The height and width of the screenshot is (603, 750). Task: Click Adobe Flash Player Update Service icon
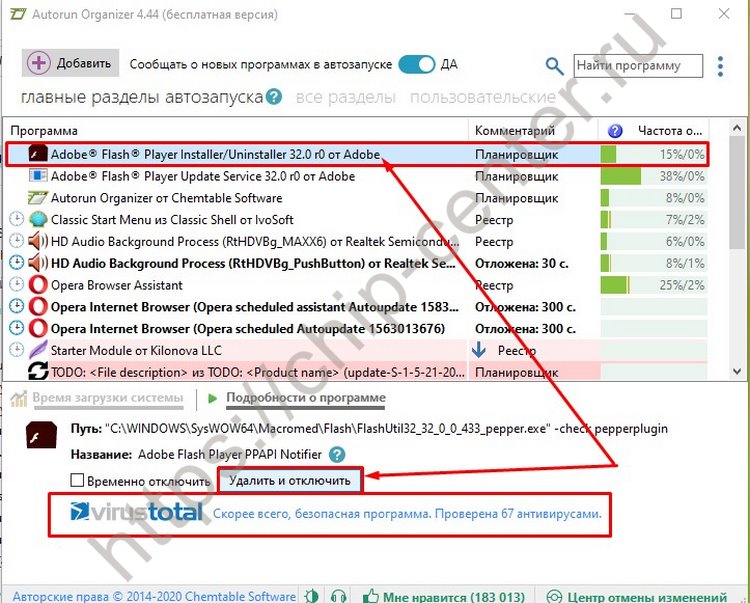pyautogui.click(x=38, y=175)
